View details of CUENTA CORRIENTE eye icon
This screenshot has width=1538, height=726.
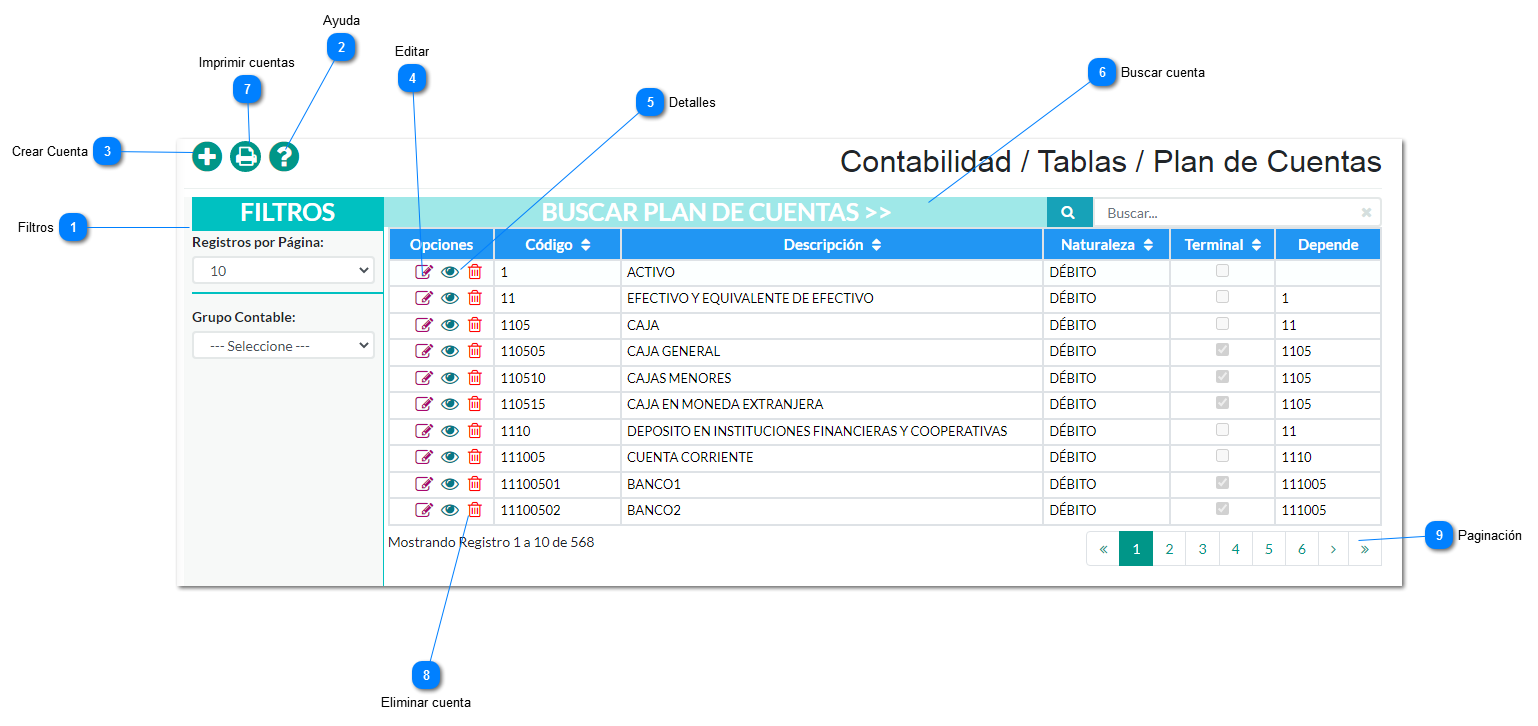click(x=450, y=457)
